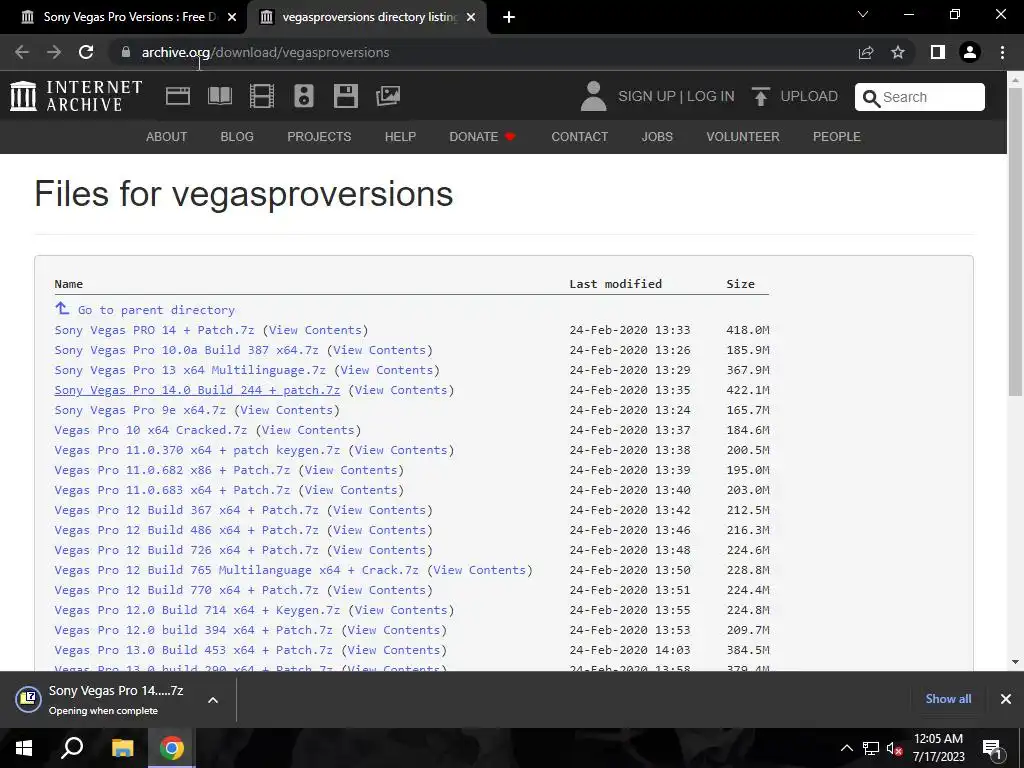Click the magnifier icon in search box
1024x768 pixels.
point(871,98)
